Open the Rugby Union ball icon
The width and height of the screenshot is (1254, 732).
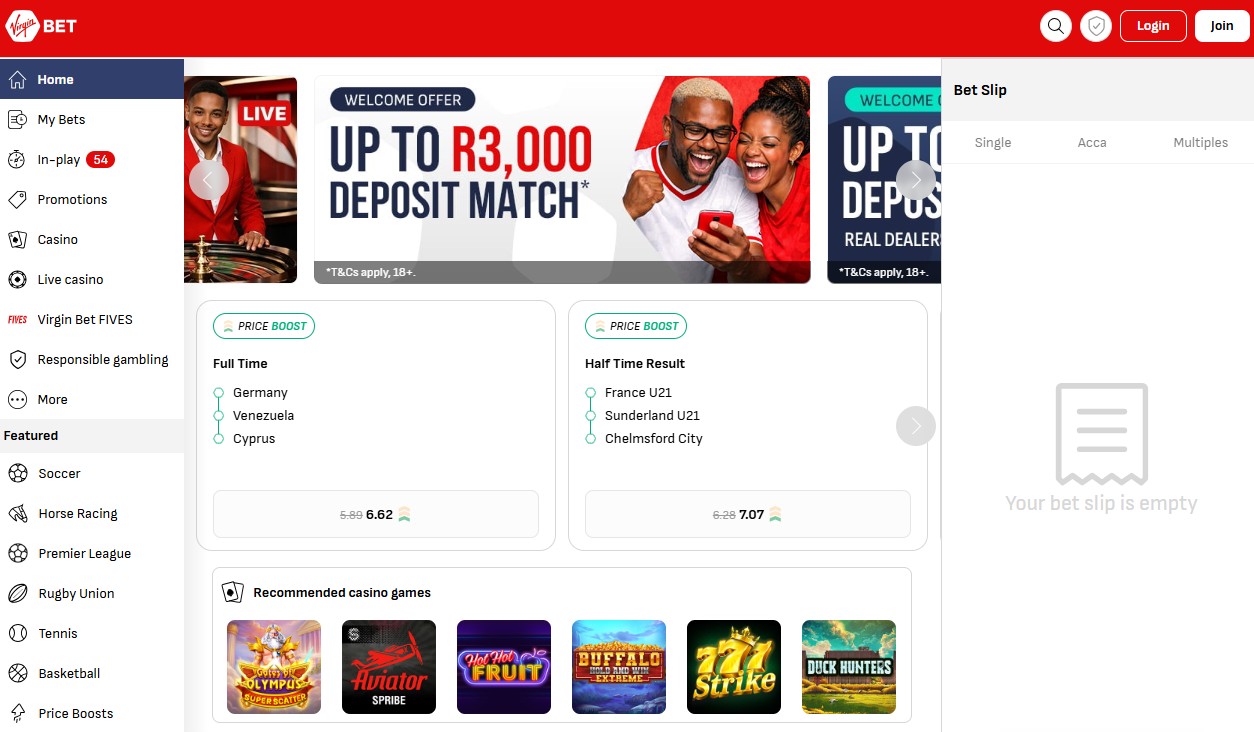click(18, 594)
